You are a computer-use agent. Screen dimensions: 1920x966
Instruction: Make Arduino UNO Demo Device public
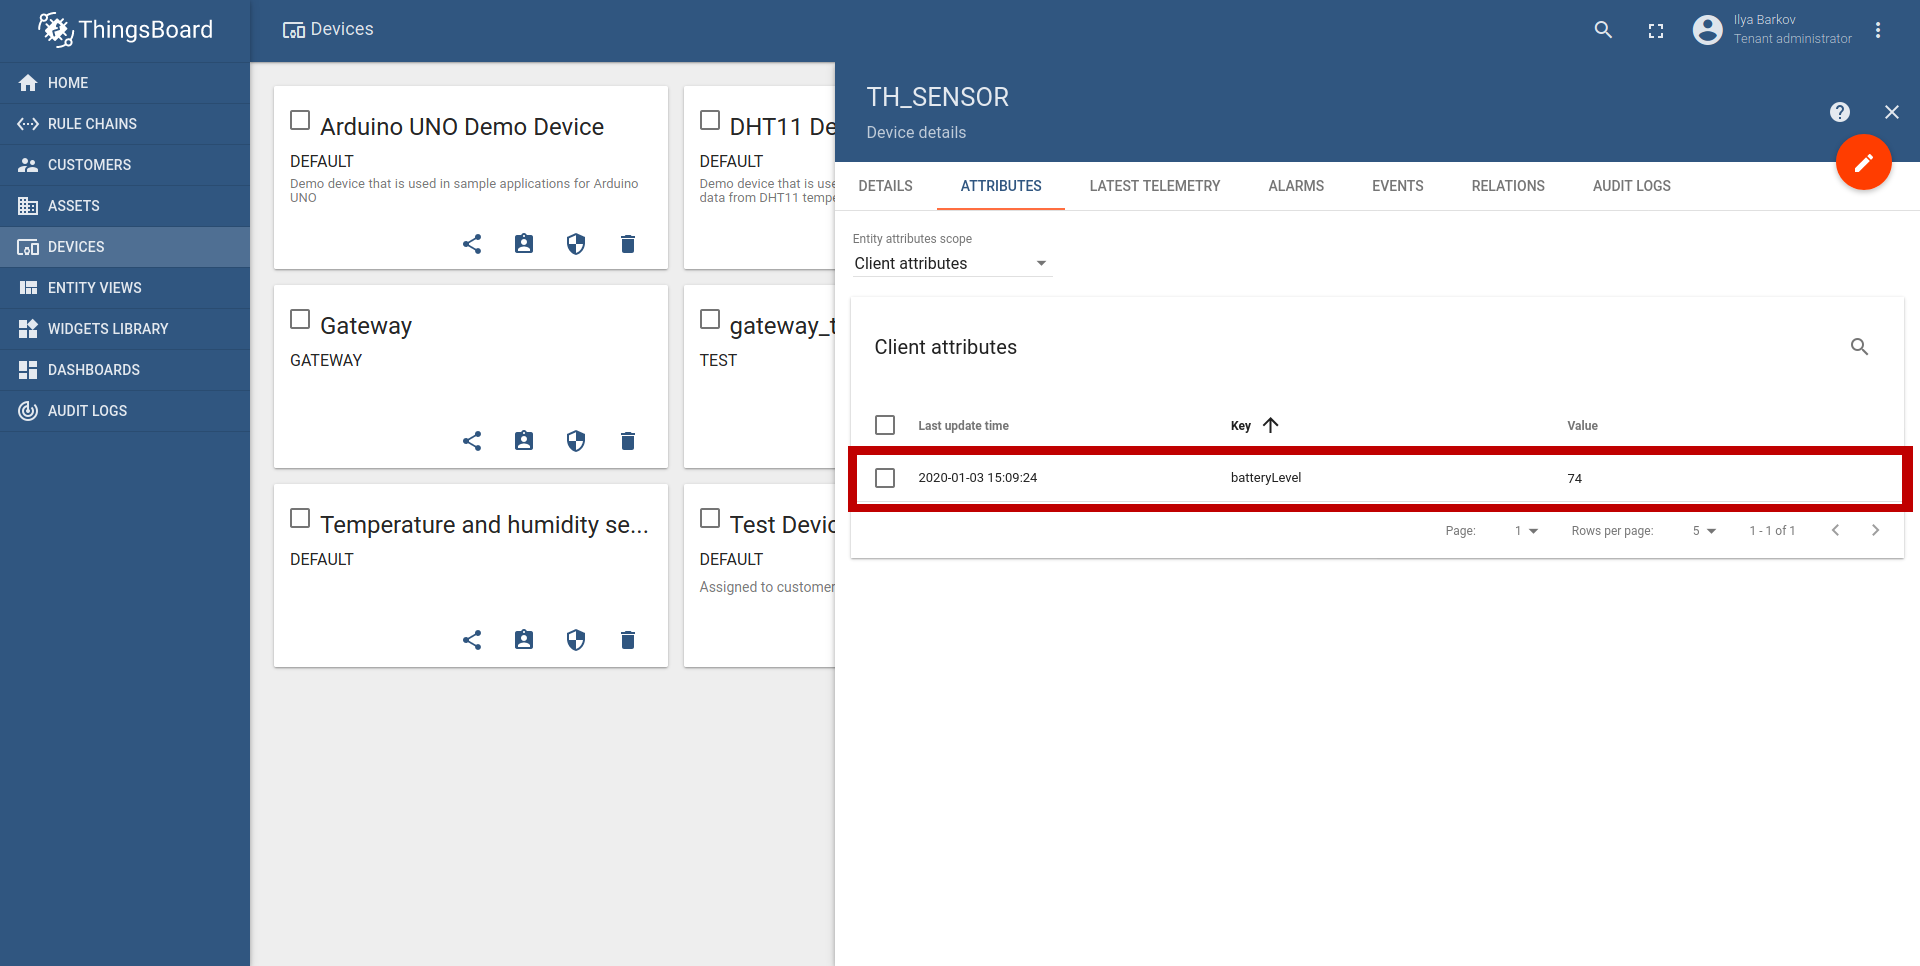(472, 244)
